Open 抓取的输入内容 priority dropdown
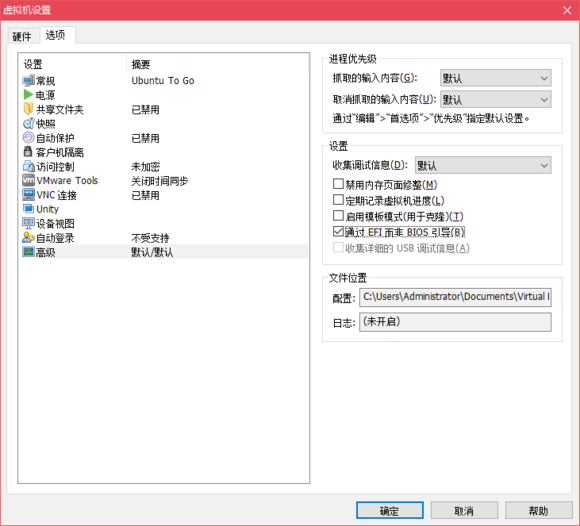 coord(495,78)
